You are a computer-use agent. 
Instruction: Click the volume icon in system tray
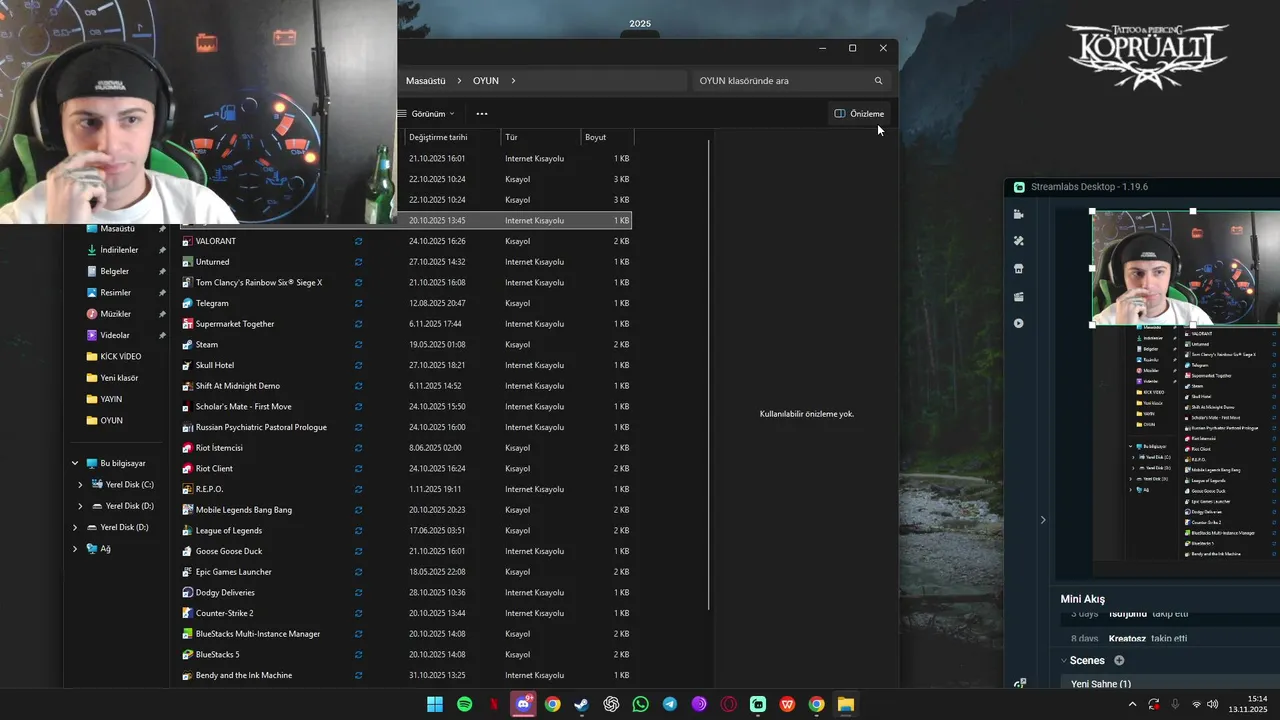point(1213,704)
